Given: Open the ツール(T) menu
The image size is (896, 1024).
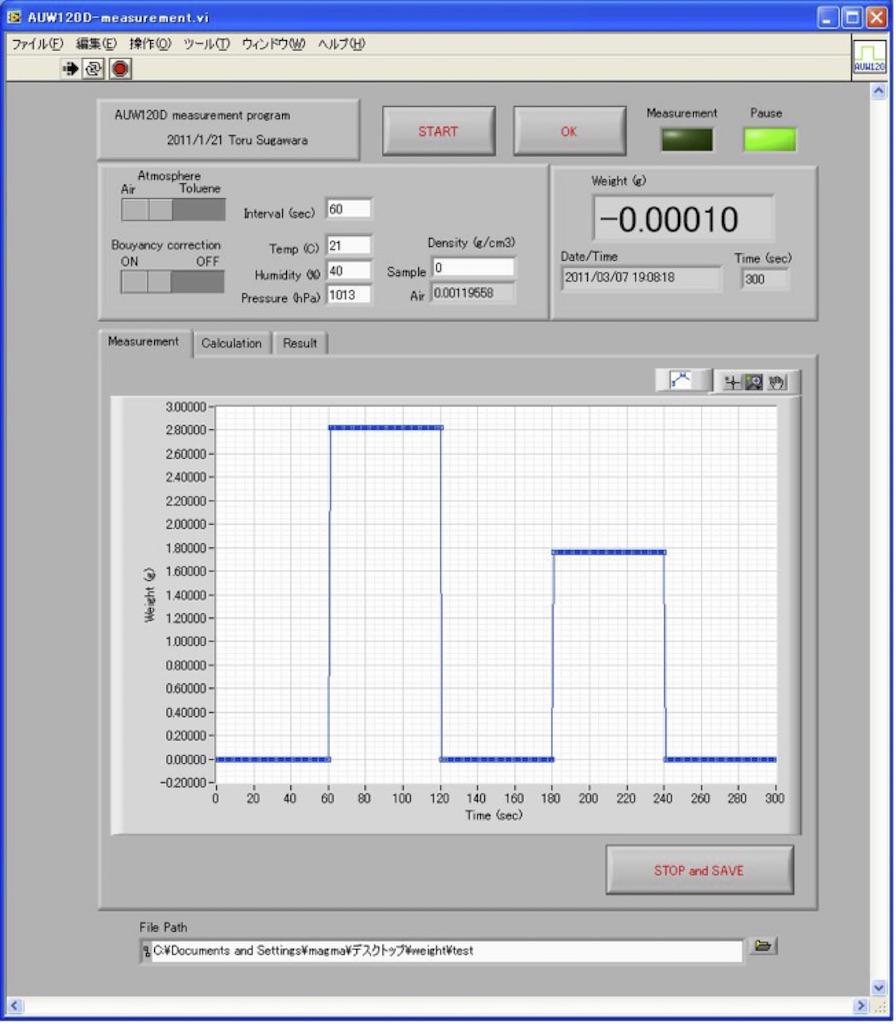Looking at the screenshot, I should click(x=206, y=44).
